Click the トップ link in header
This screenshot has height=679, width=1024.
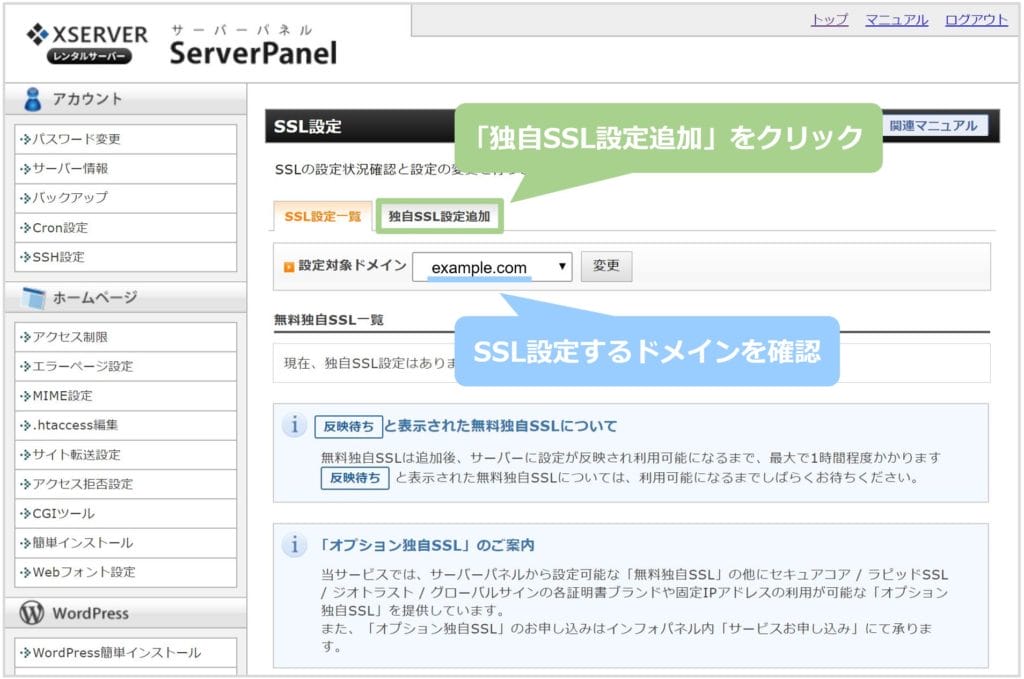point(829,20)
